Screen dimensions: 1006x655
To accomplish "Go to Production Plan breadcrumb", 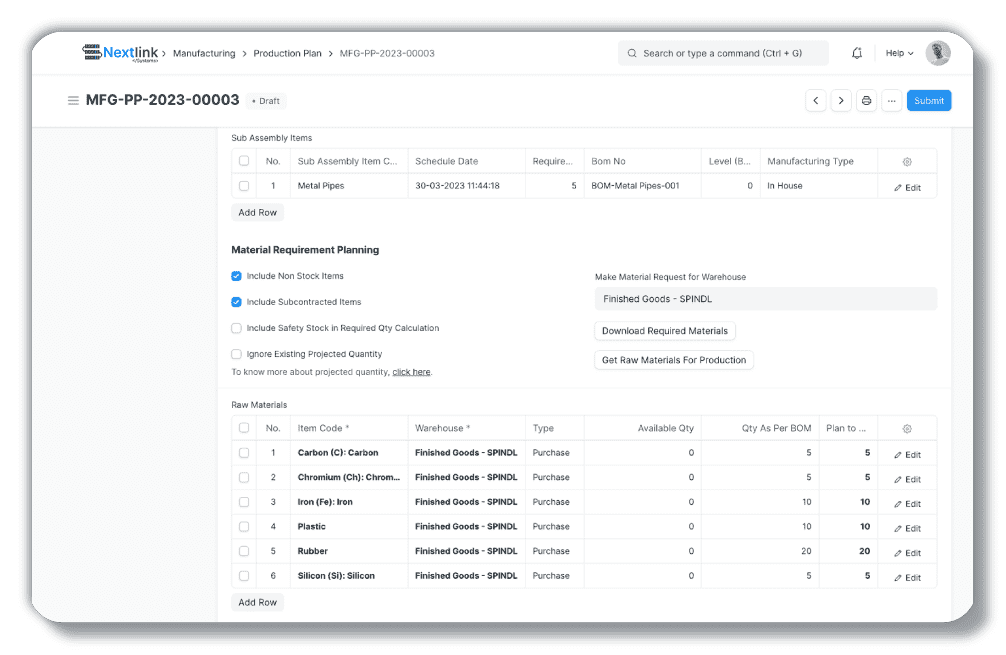I will click(x=287, y=53).
